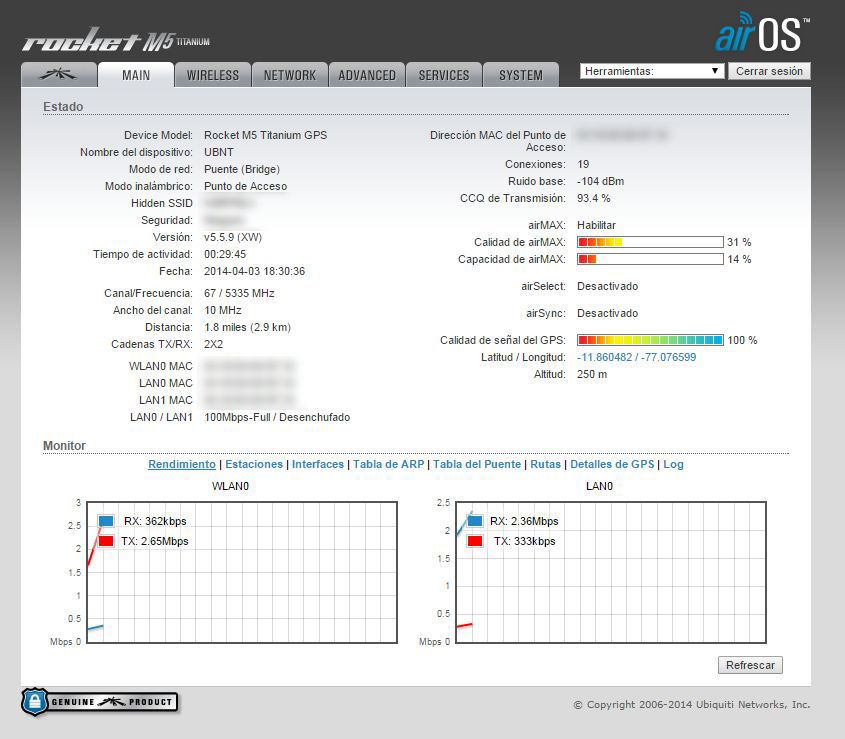Open the SERVICES tab
This screenshot has width=845, height=739.
tap(444, 75)
